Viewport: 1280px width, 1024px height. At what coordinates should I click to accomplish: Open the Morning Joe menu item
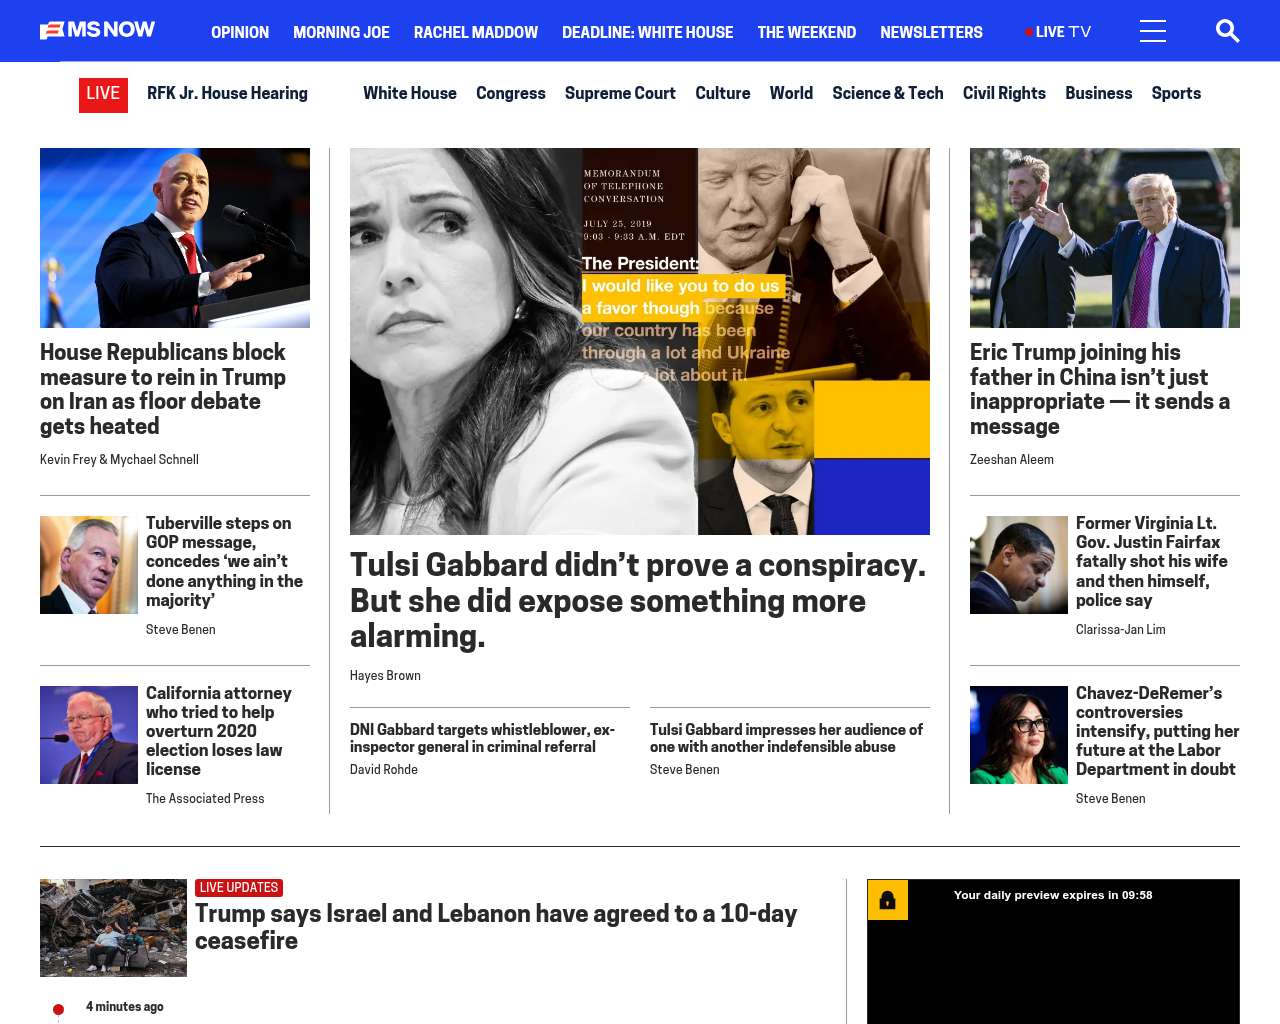pyautogui.click(x=341, y=32)
